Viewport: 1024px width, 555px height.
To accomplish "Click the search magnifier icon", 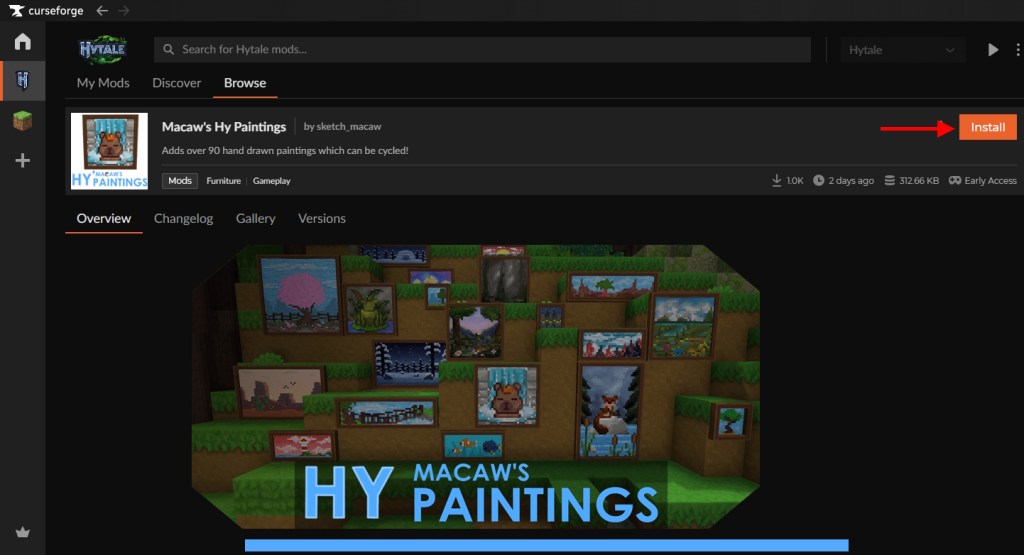I will 168,50.
